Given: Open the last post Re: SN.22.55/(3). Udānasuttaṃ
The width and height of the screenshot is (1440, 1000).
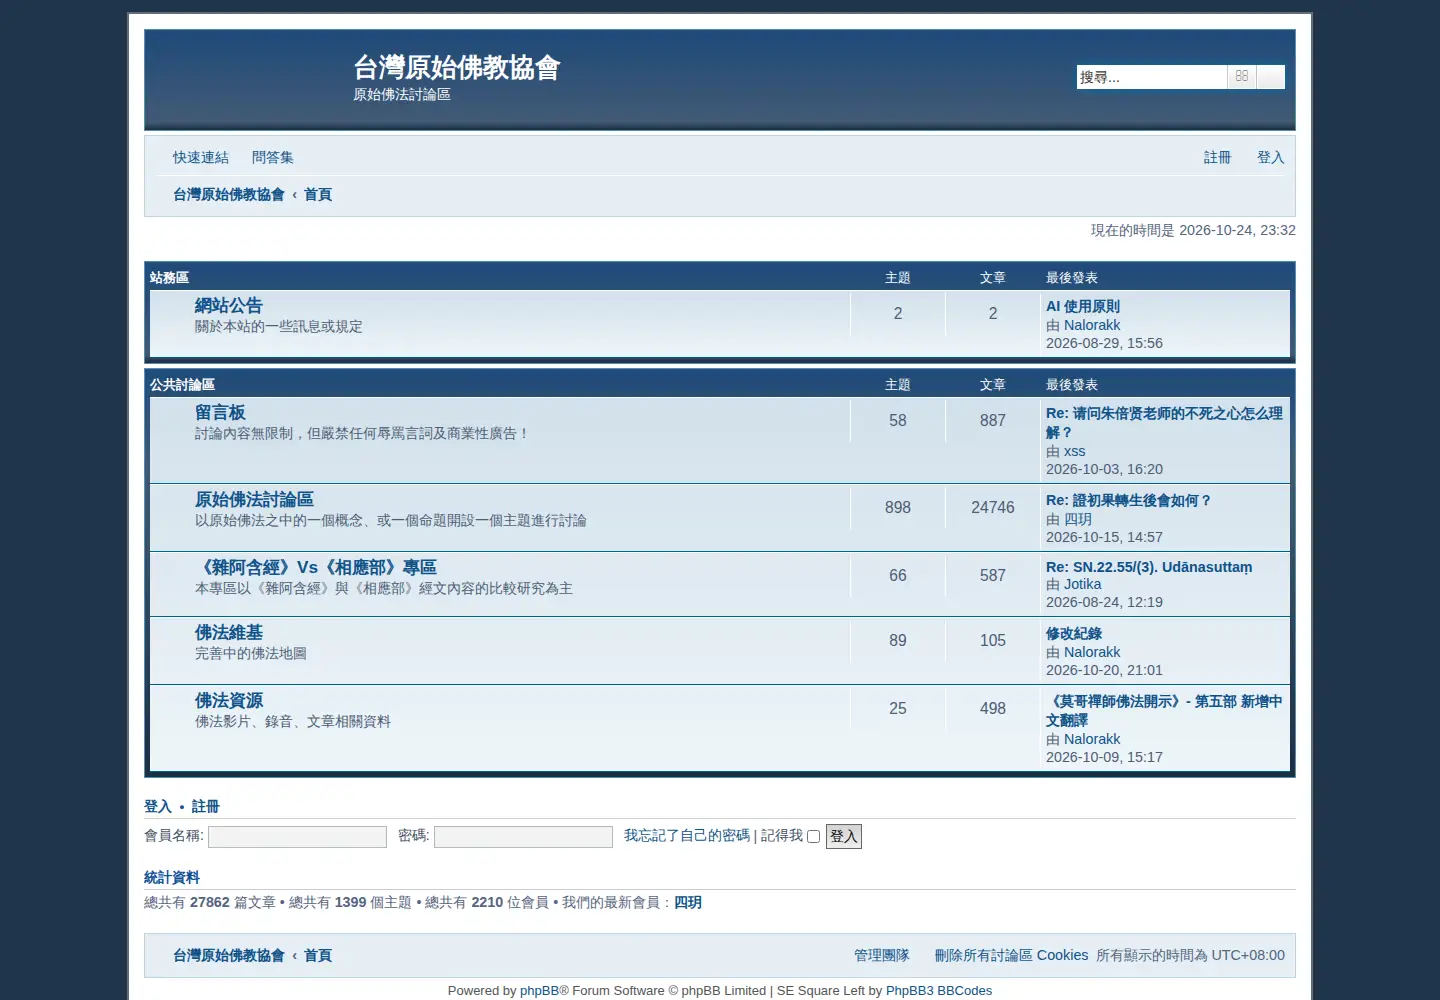Looking at the screenshot, I should [x=1149, y=567].
